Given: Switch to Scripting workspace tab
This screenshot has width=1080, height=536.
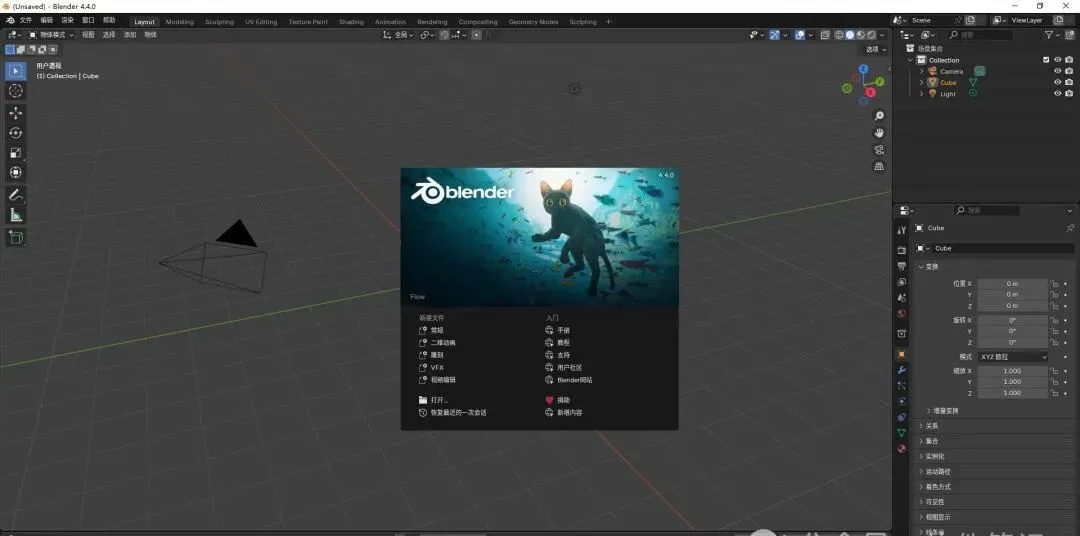Looking at the screenshot, I should coord(583,22).
